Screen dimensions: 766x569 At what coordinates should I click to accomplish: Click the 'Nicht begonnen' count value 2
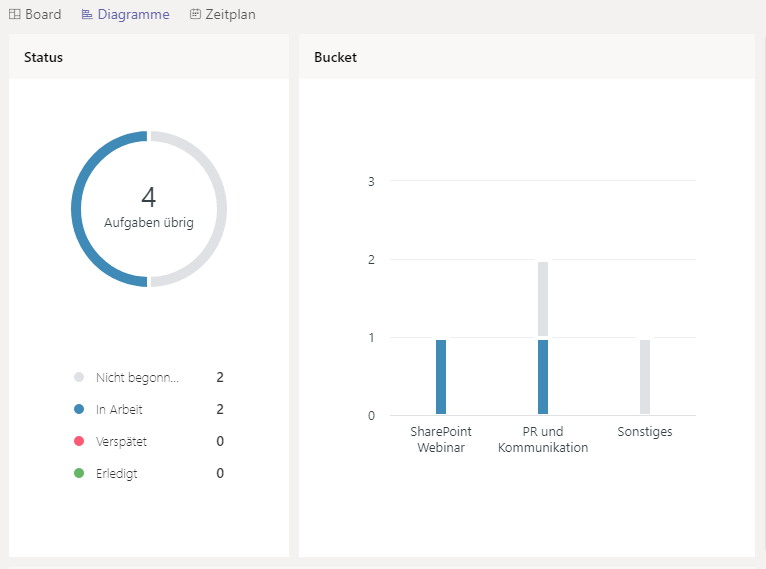[x=220, y=377]
